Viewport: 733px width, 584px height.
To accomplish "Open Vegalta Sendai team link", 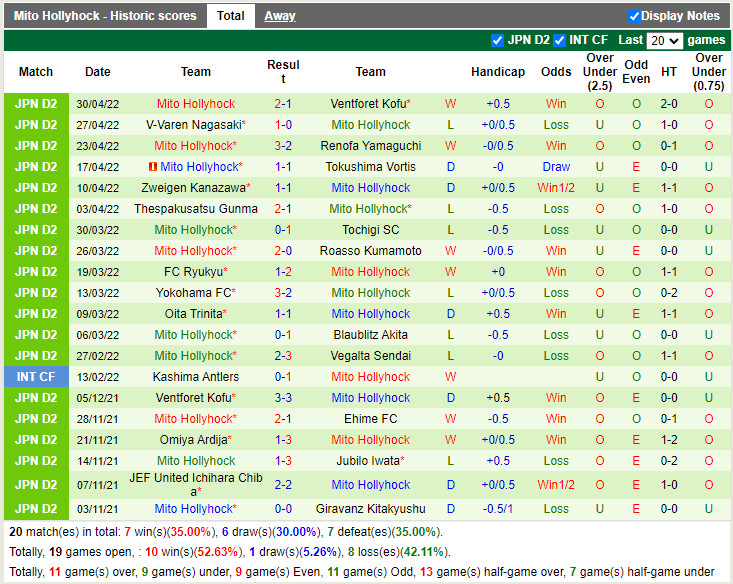I will coord(371,356).
